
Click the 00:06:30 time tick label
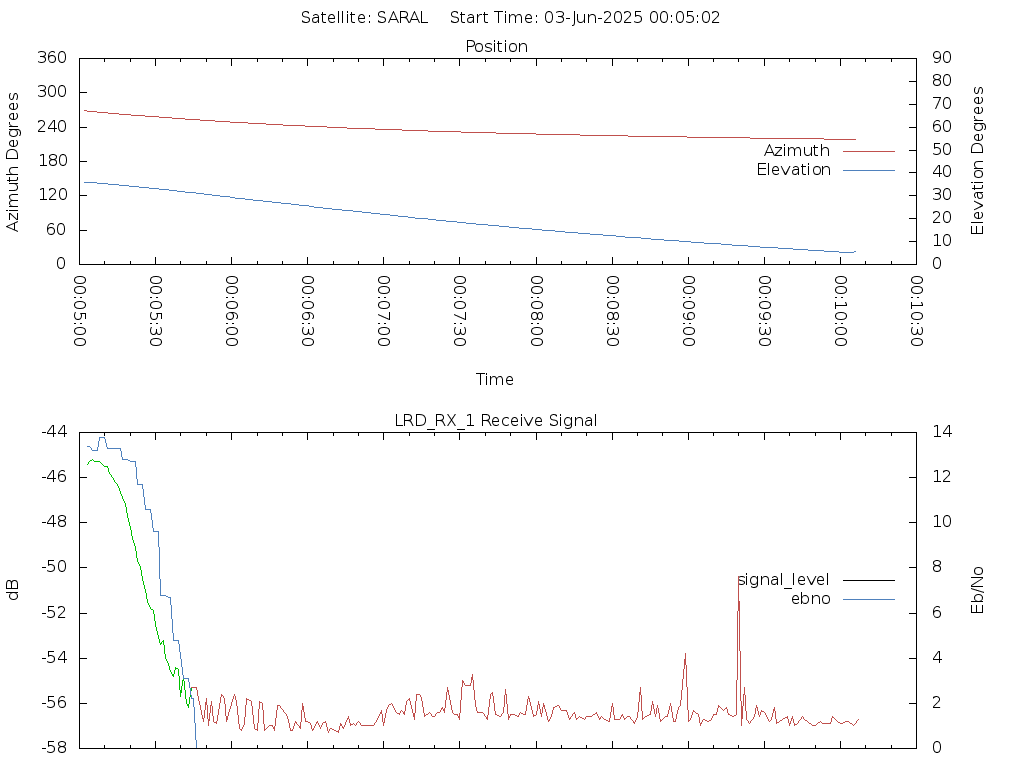click(308, 311)
